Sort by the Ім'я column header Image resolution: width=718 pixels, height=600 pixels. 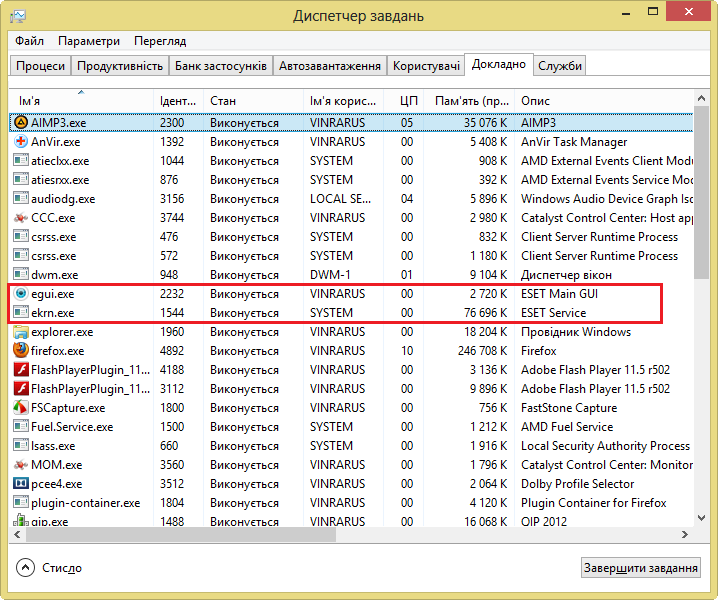click(81, 100)
